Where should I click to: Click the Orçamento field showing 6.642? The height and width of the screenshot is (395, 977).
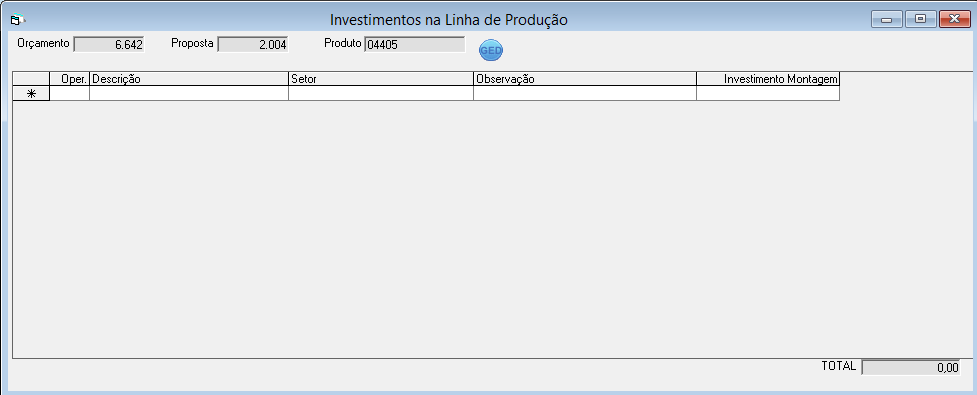click(x=109, y=44)
